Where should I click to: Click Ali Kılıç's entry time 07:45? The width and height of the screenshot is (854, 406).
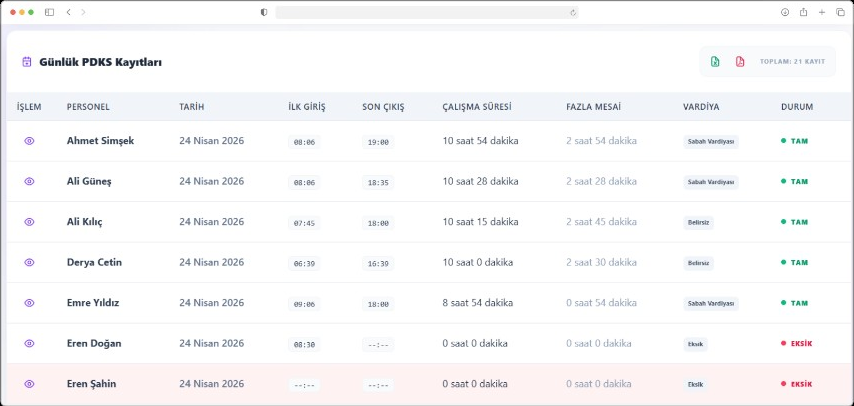point(304,223)
